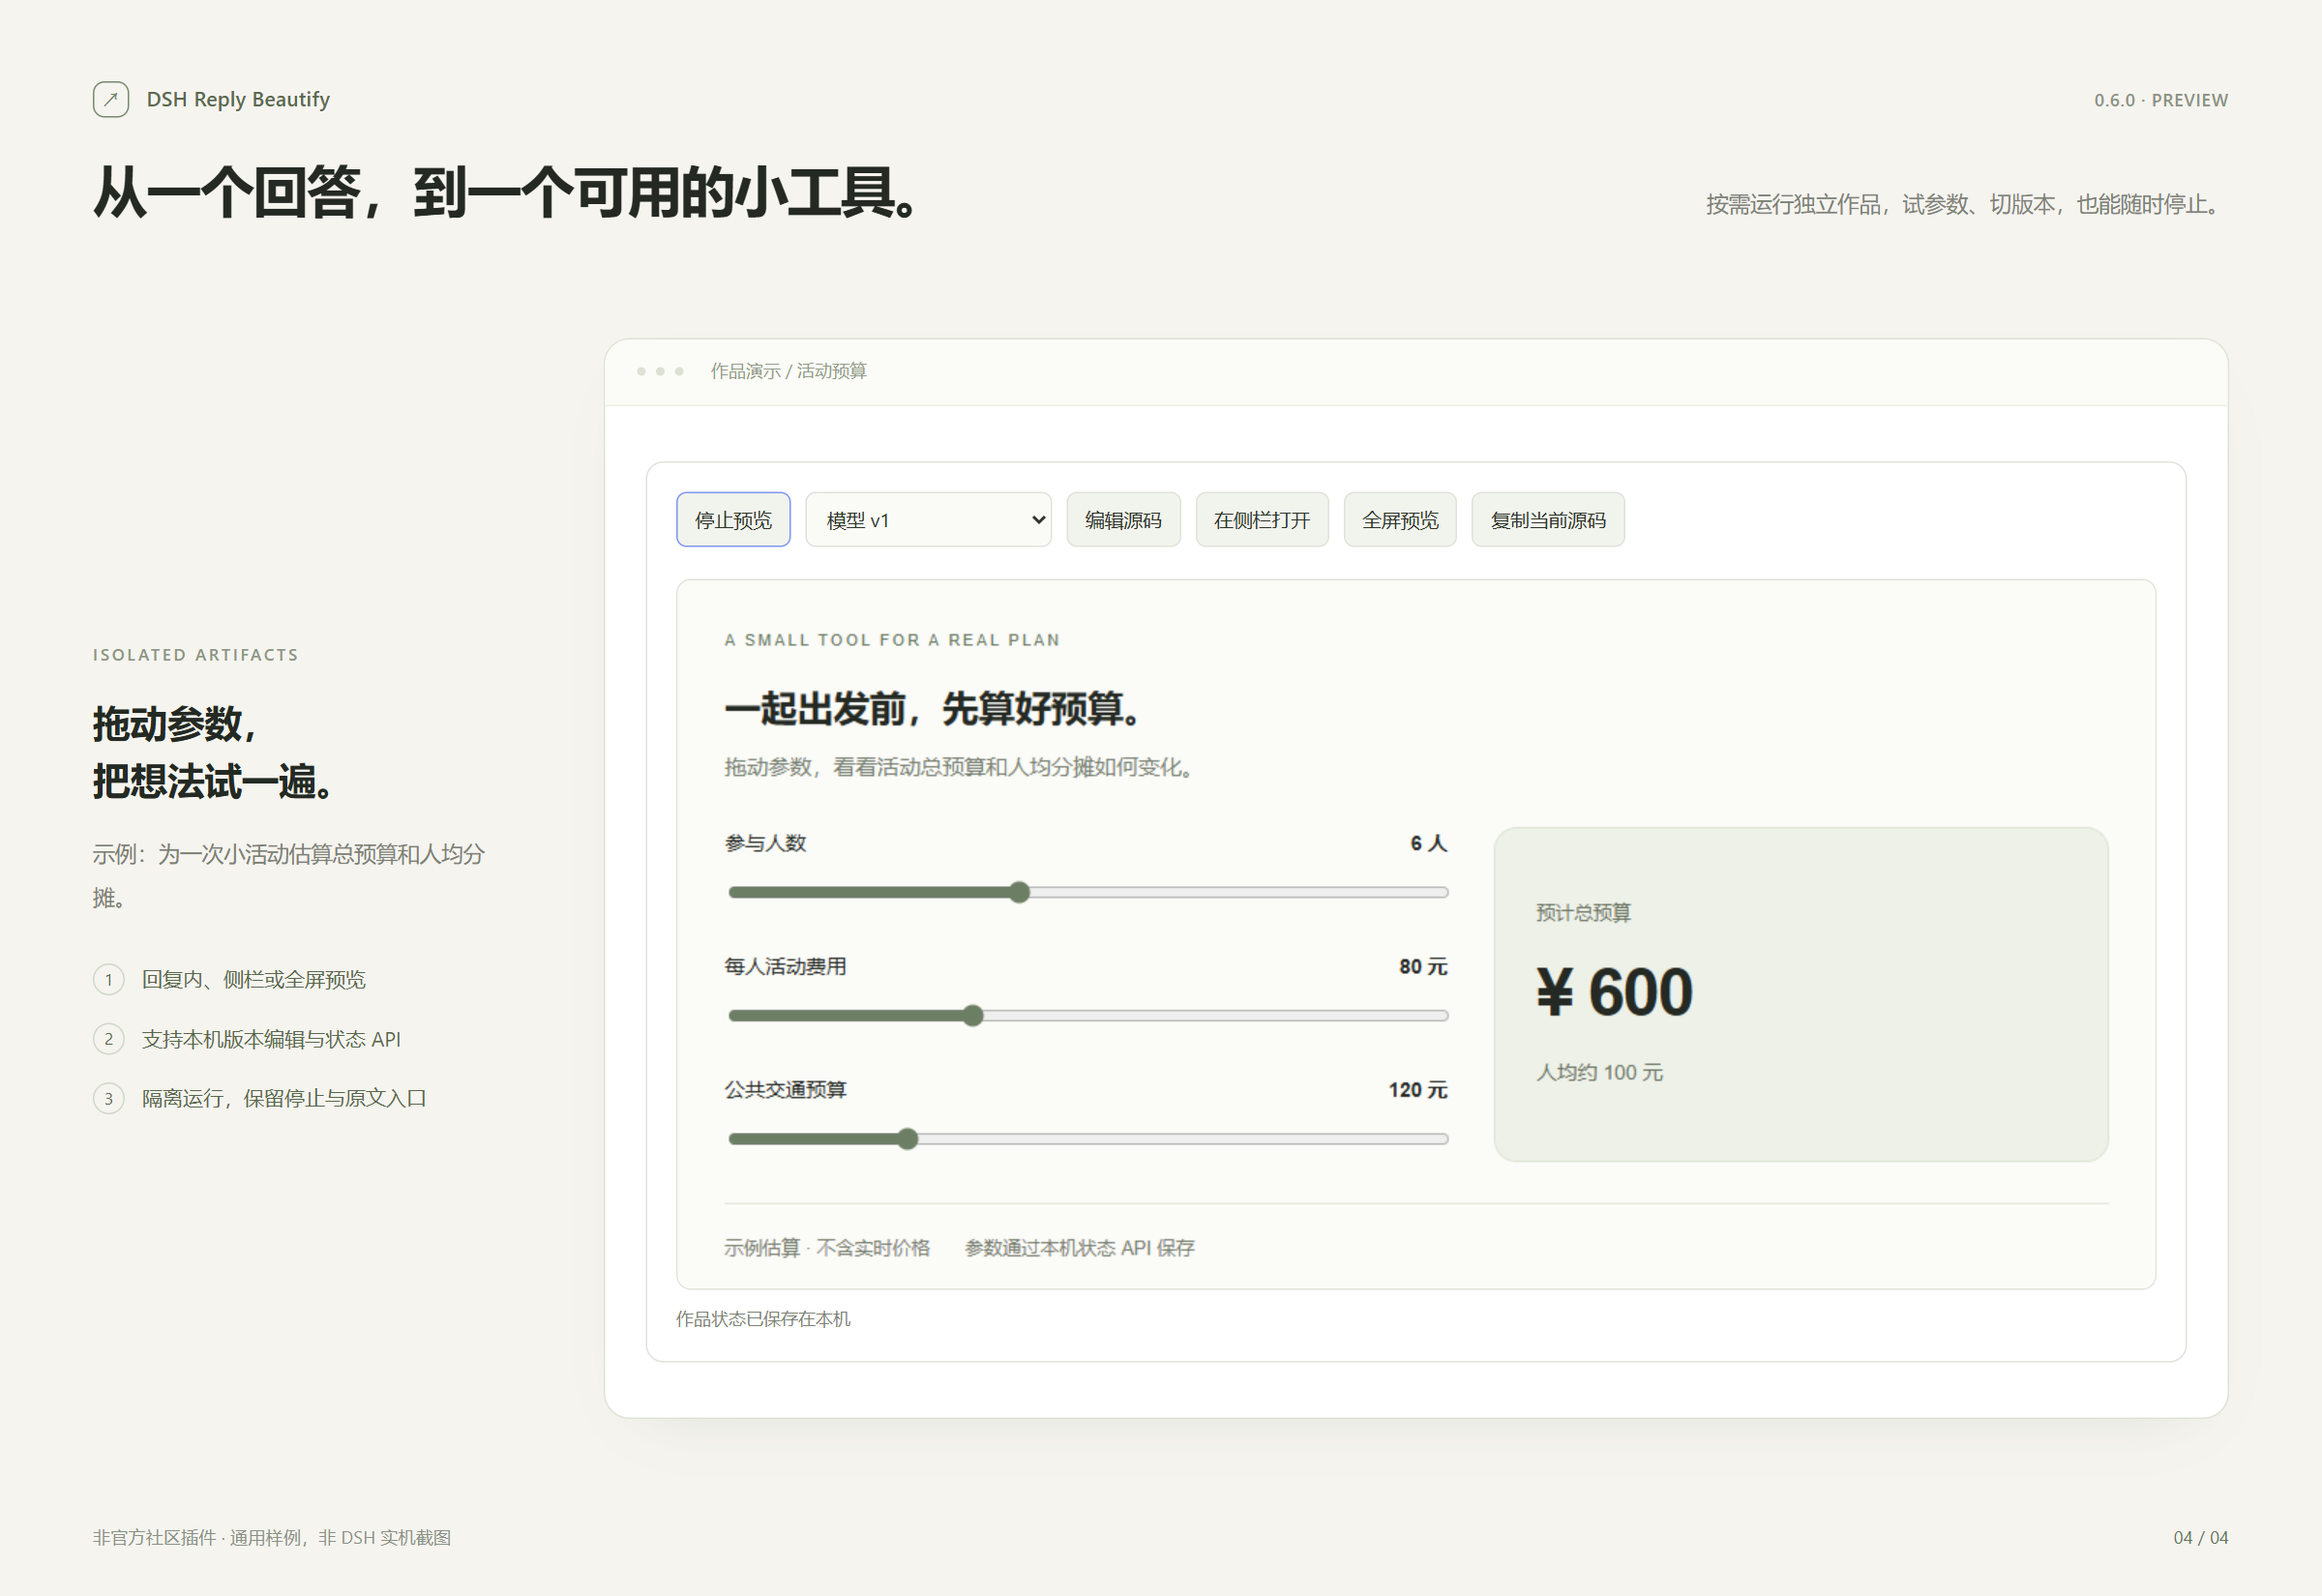Click numbered item 隔离运行，保留停止与原文入口
The height and width of the screenshot is (1596, 2322).
click(x=260, y=1098)
